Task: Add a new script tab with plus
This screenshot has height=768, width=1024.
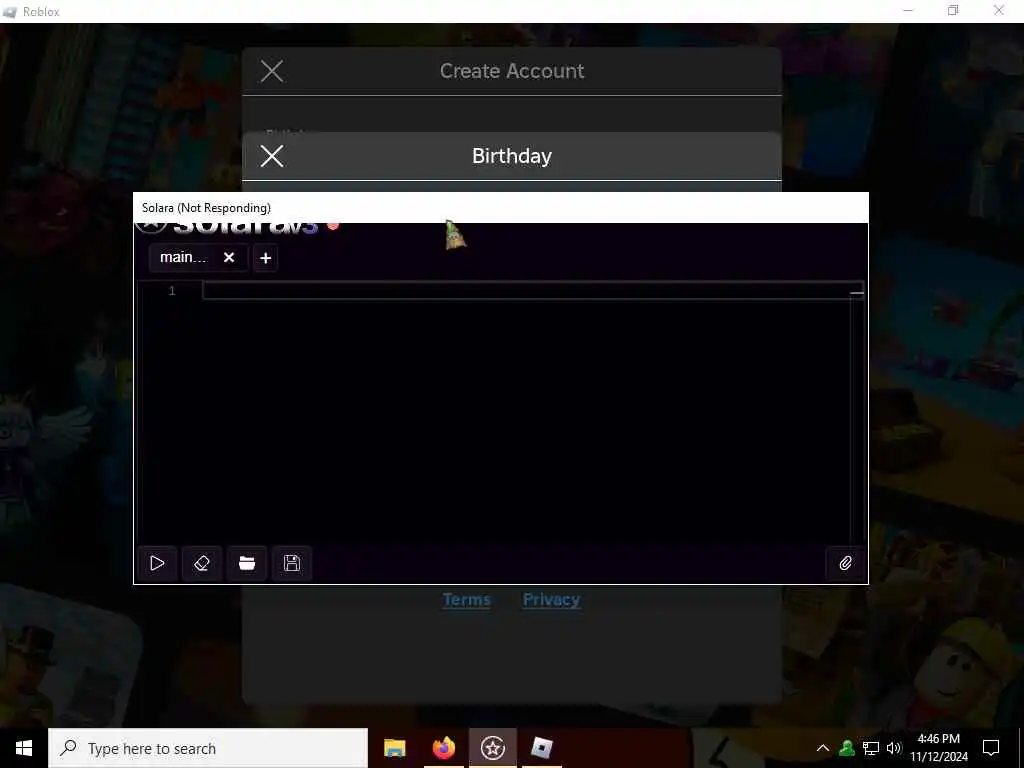Action: click(x=265, y=258)
